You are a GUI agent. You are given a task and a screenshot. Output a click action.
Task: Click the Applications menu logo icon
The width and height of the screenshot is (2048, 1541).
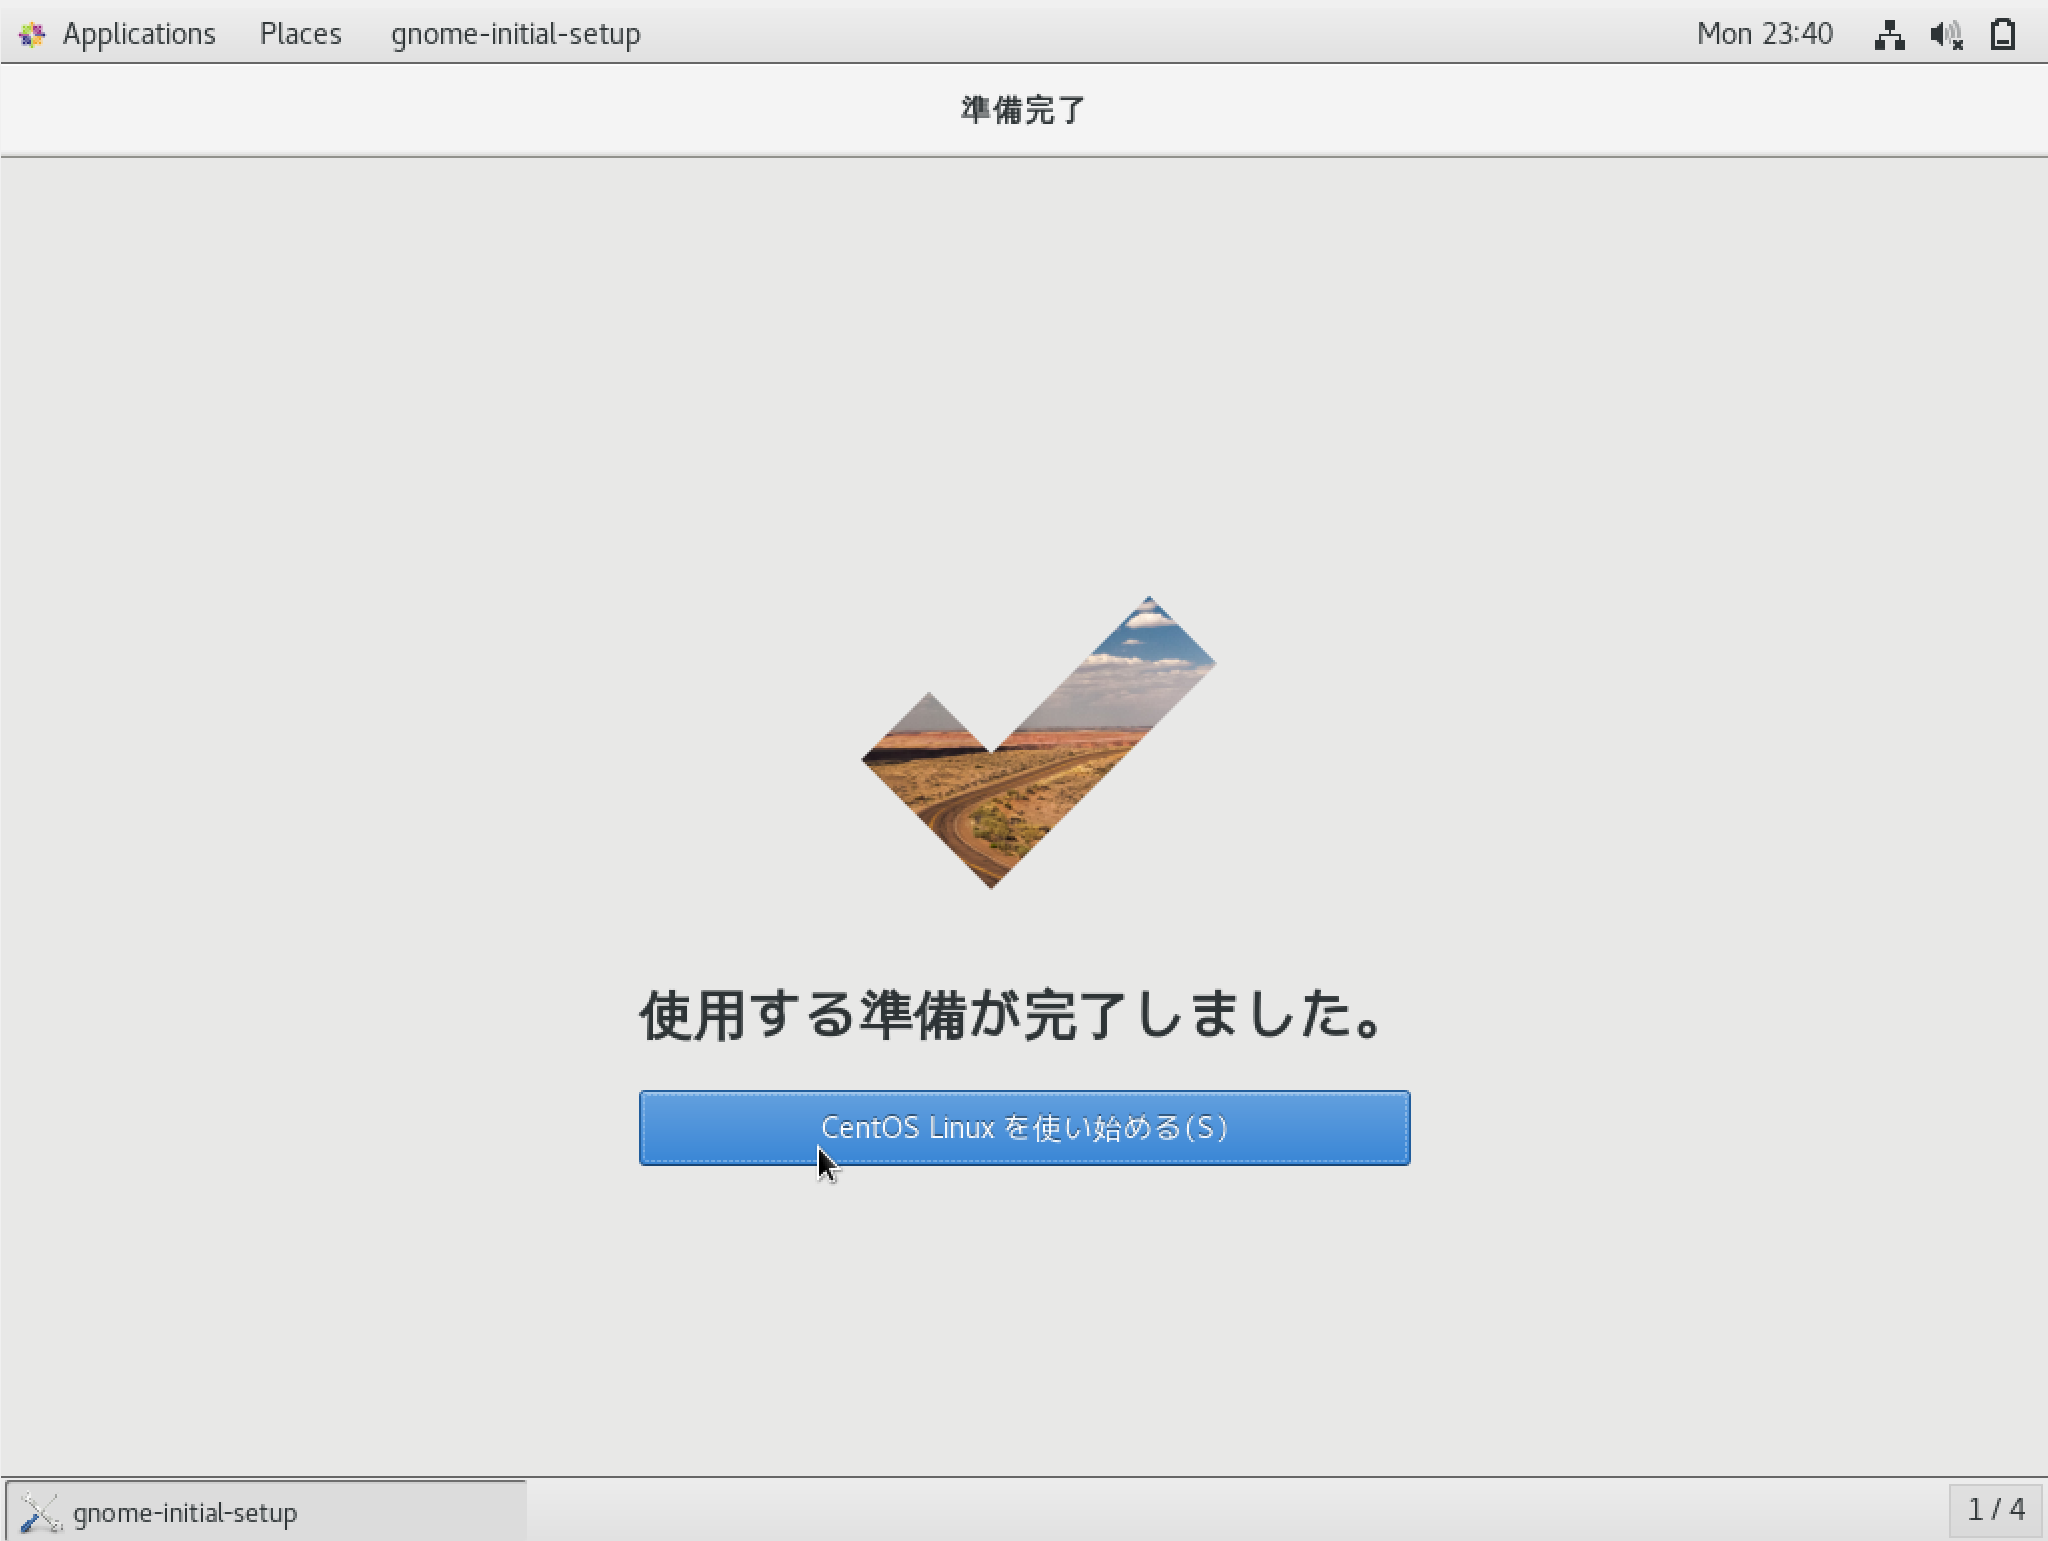pyautogui.click(x=32, y=35)
